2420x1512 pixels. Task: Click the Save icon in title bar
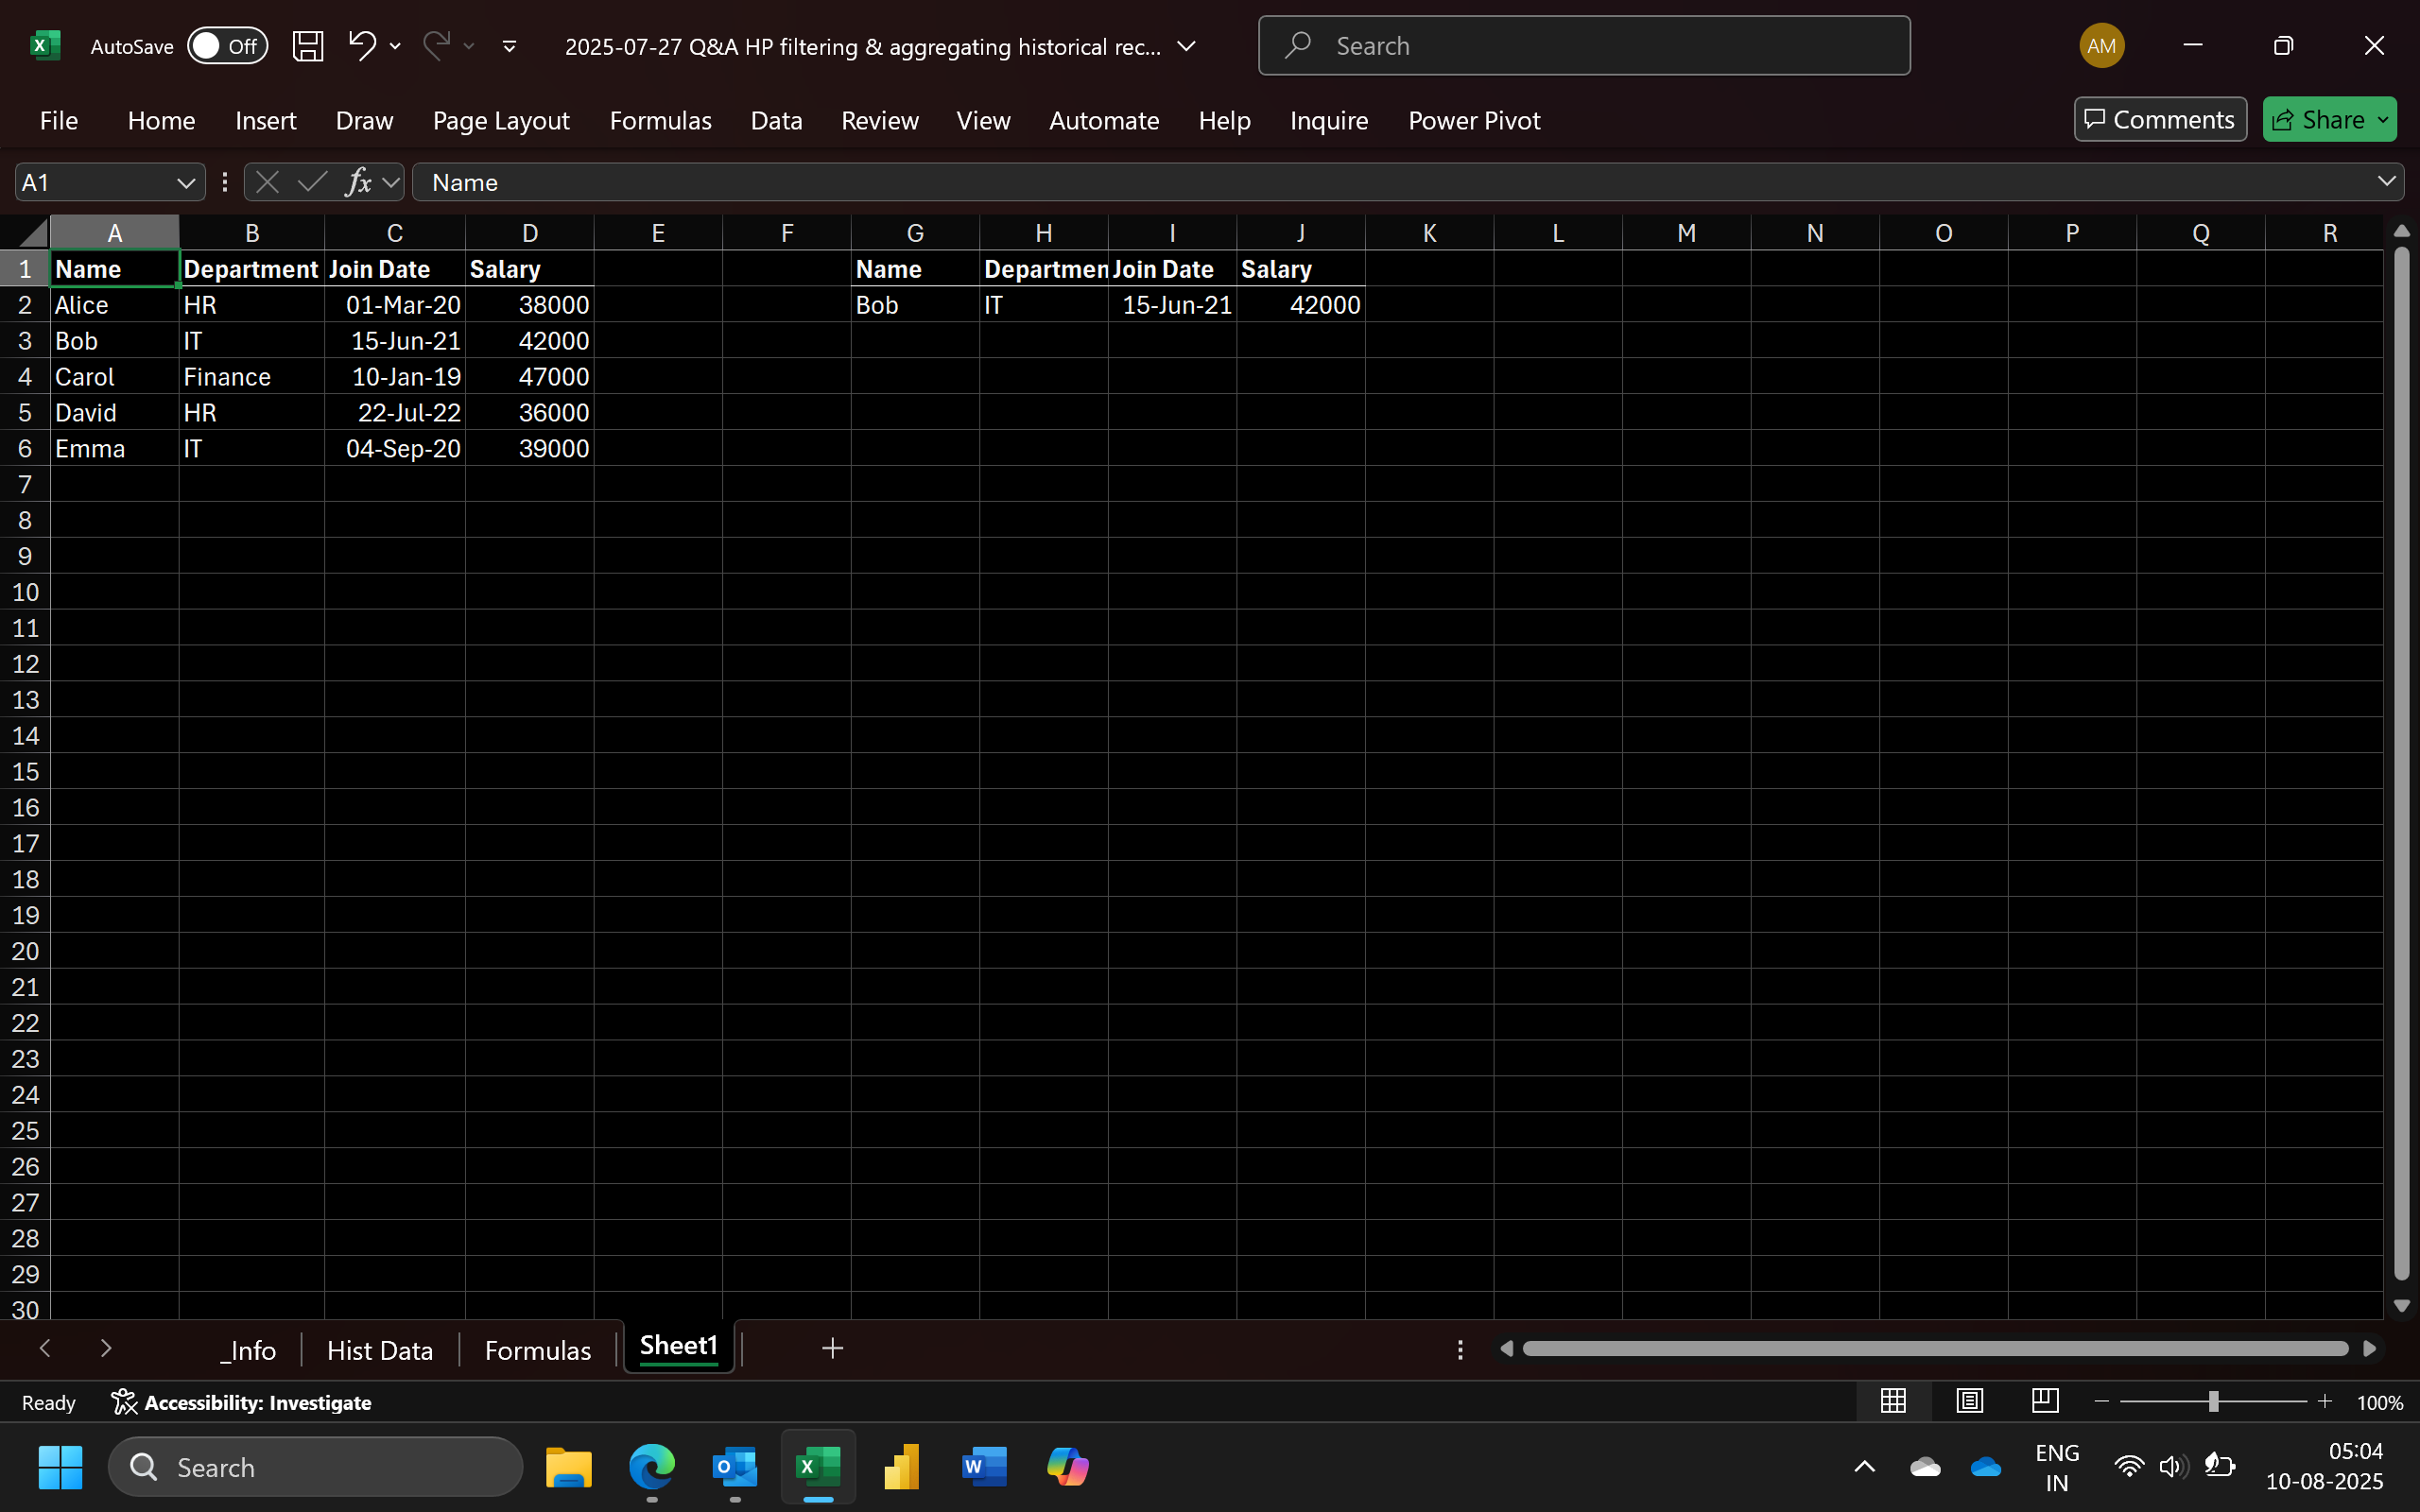(x=307, y=46)
